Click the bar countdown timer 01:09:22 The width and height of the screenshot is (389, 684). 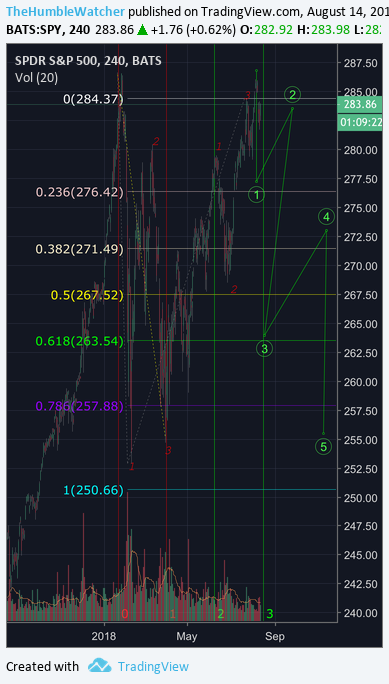pos(360,122)
